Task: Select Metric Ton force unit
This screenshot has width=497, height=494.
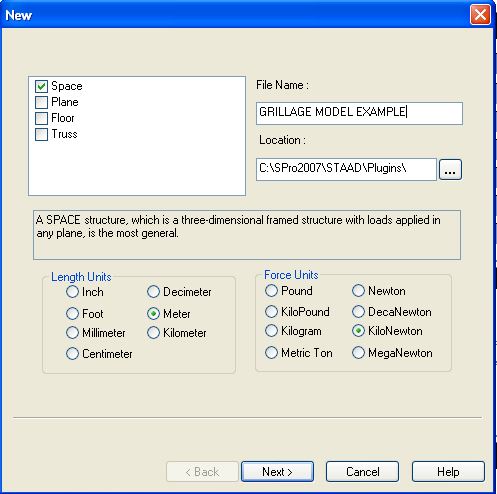Action: 271,352
